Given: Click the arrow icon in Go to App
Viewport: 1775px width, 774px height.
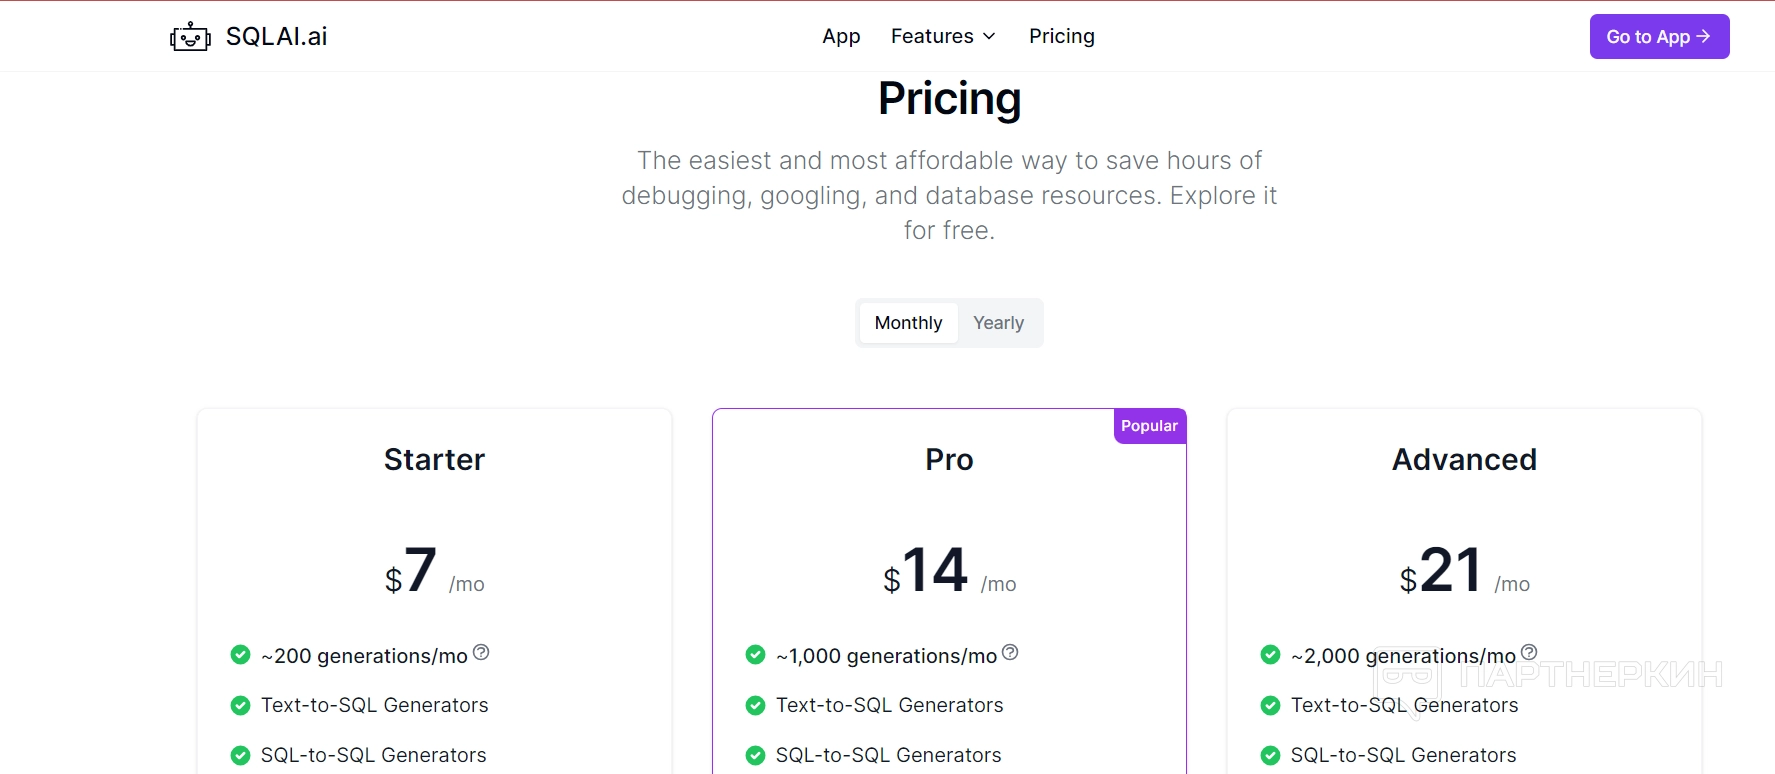Looking at the screenshot, I should [1703, 36].
